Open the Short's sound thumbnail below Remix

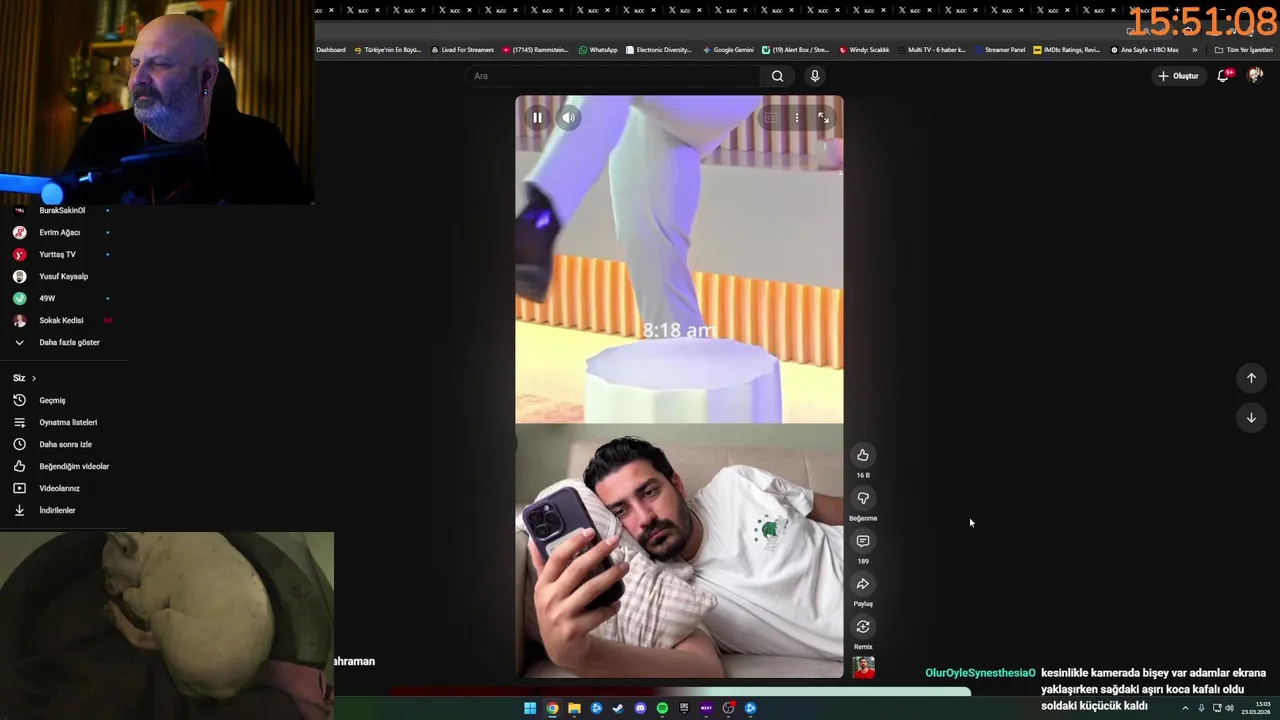863,668
